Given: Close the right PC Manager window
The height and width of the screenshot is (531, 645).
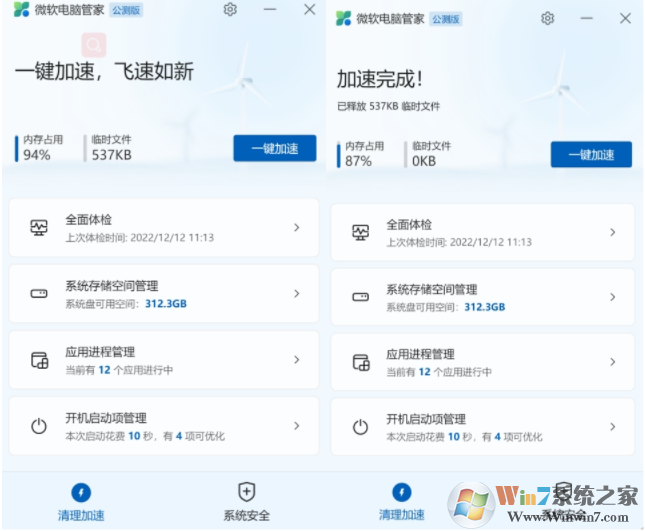Looking at the screenshot, I should pyautogui.click(x=625, y=19).
